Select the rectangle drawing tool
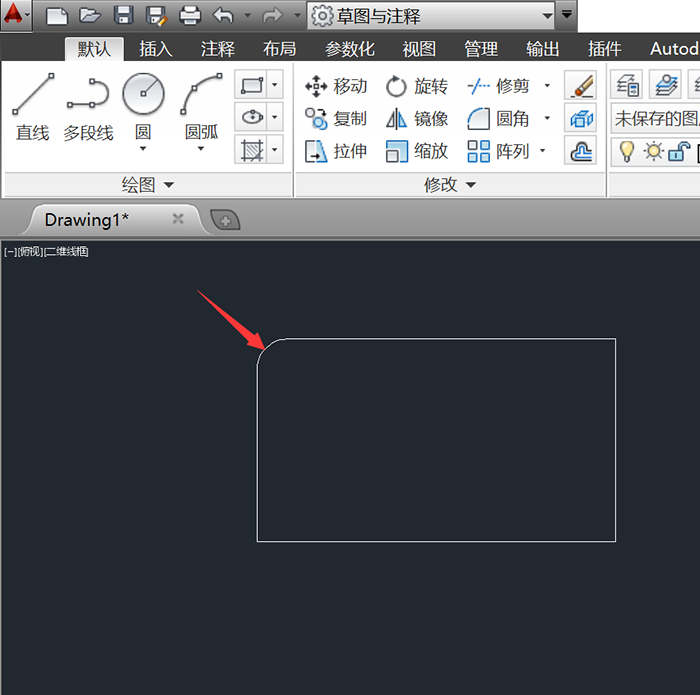Screen dimensions: 700x695 251,84
